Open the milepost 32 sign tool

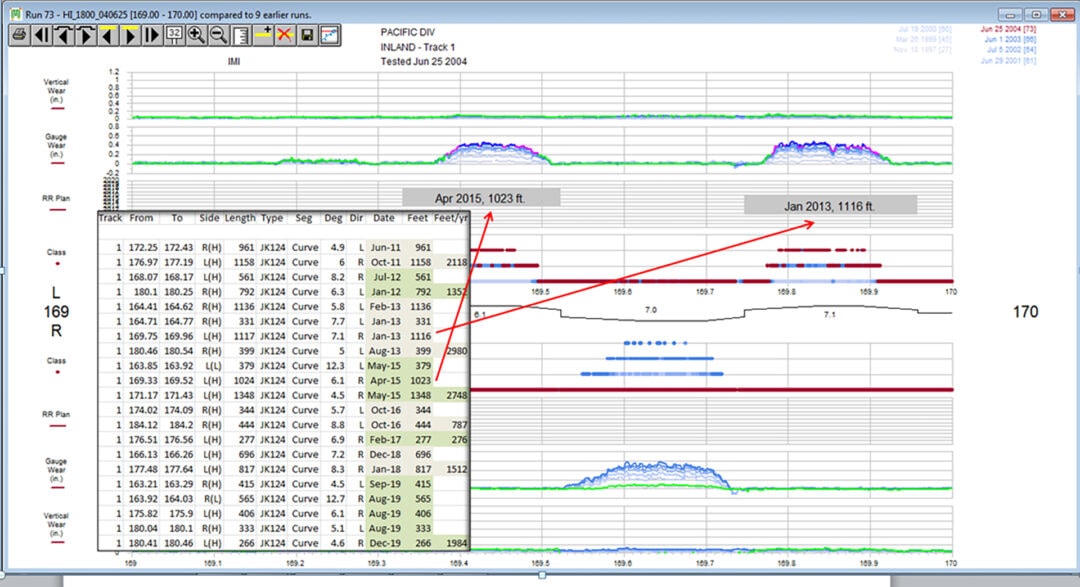(x=174, y=34)
